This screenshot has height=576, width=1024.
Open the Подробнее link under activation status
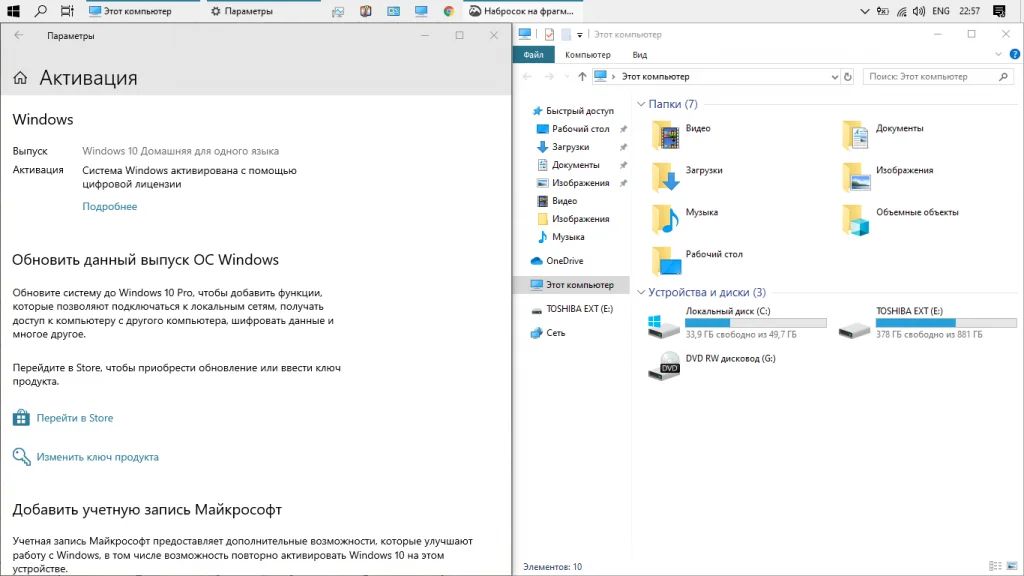[x=110, y=206]
